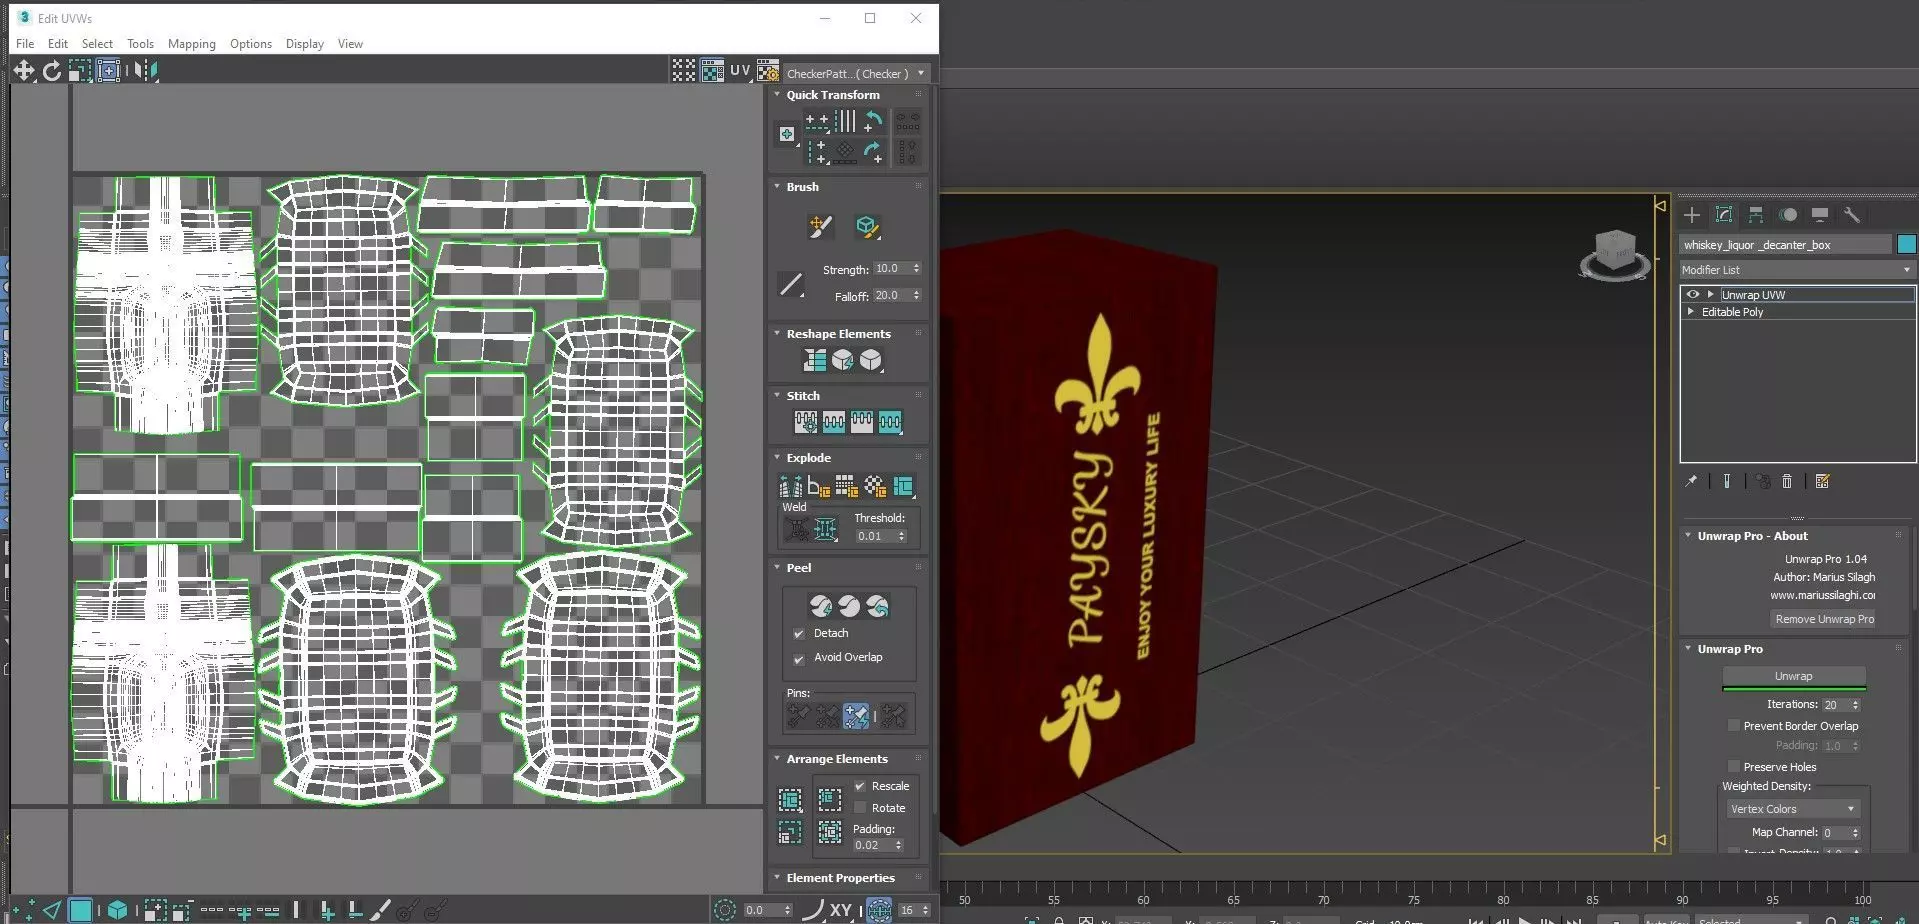Select Edge sub-object mode in bottom toolbar
The width and height of the screenshot is (1919, 924).
[52, 910]
